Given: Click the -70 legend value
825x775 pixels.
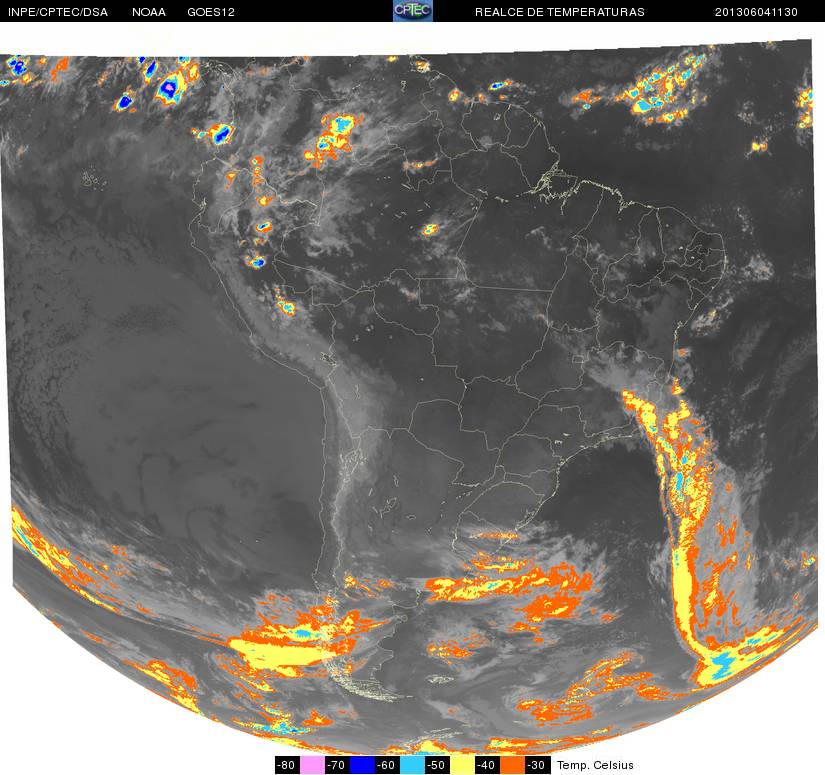Looking at the screenshot, I should (337, 765).
